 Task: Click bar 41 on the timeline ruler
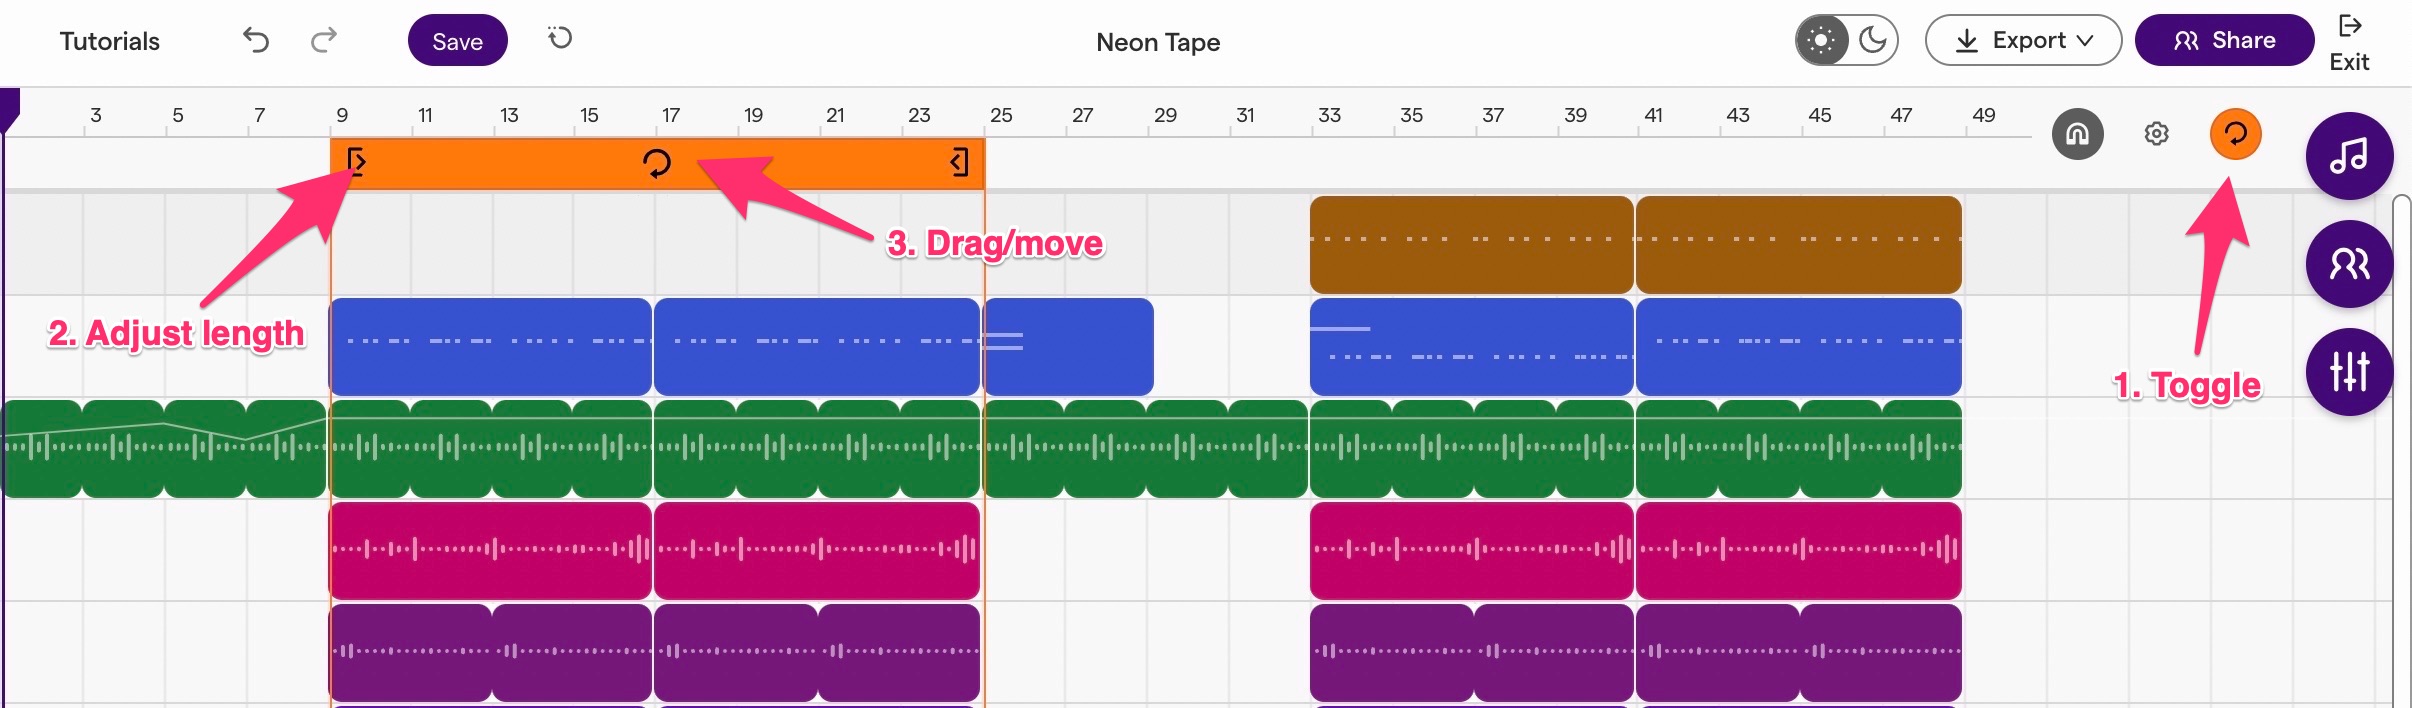1654,115
